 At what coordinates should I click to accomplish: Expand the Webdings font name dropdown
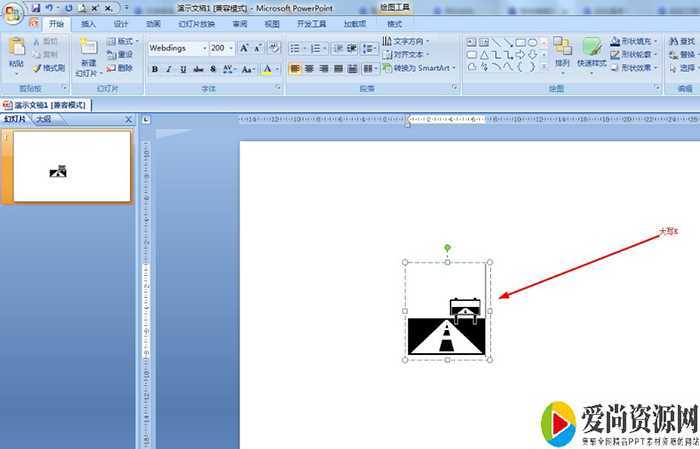point(204,48)
